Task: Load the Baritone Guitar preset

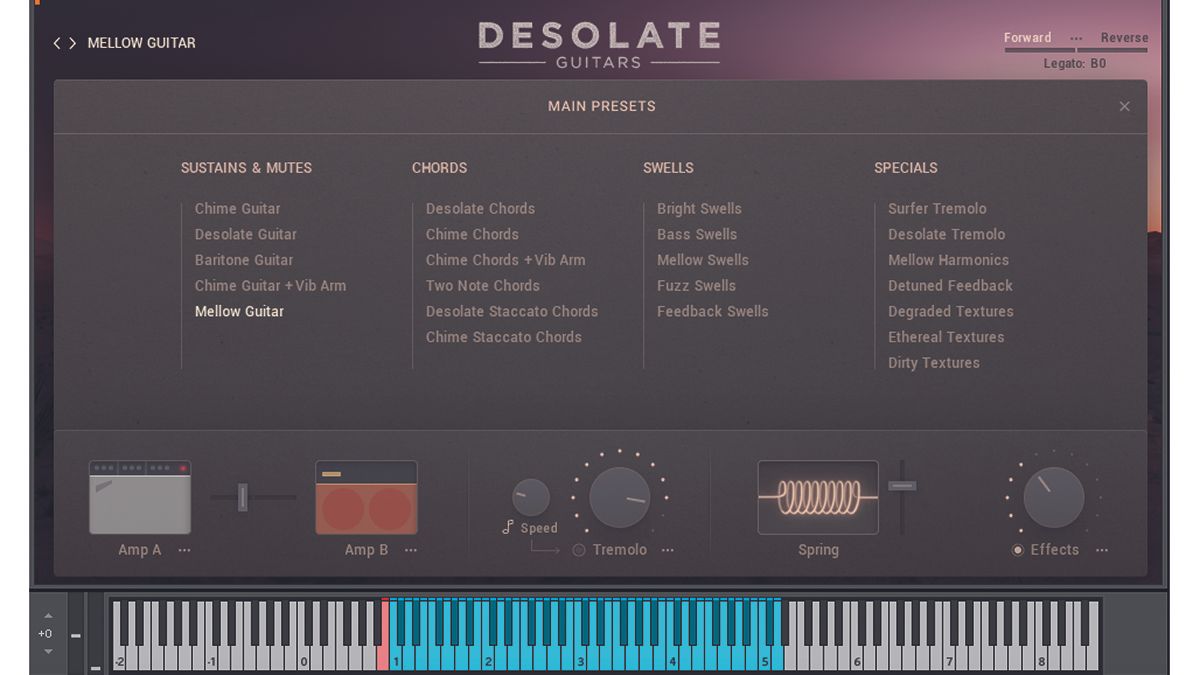Action: click(242, 259)
